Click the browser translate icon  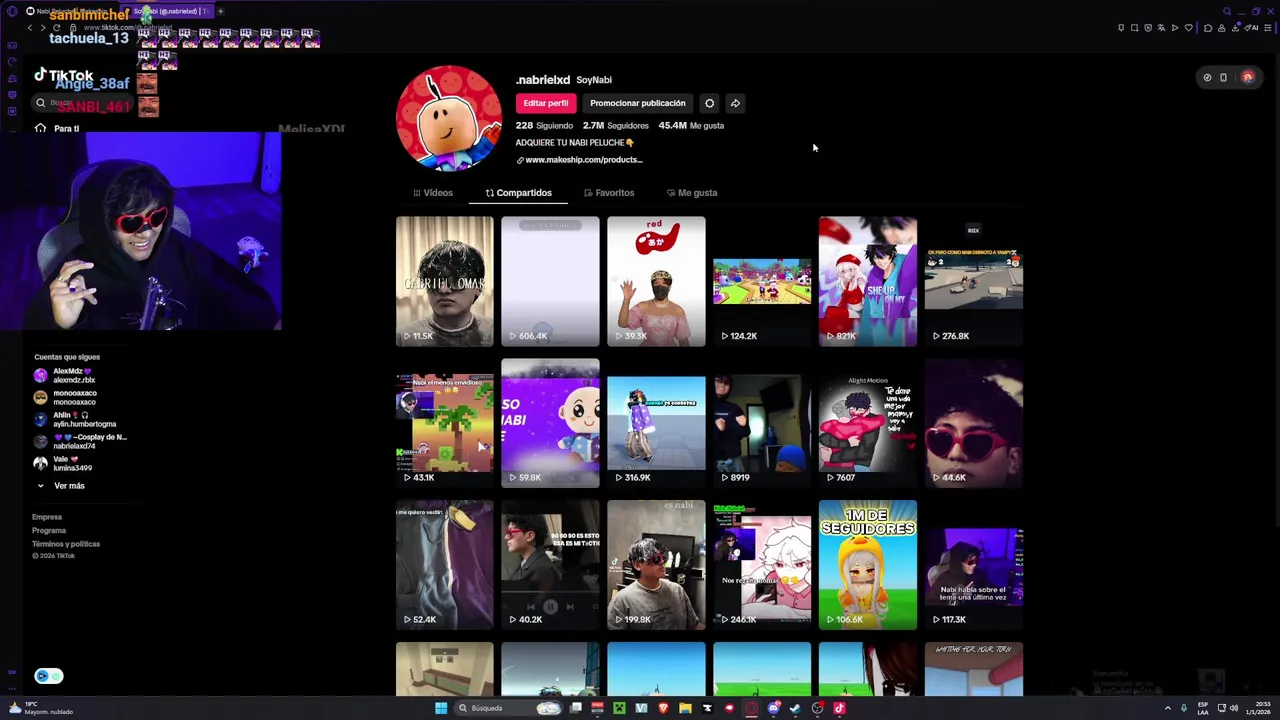[x=1161, y=28]
